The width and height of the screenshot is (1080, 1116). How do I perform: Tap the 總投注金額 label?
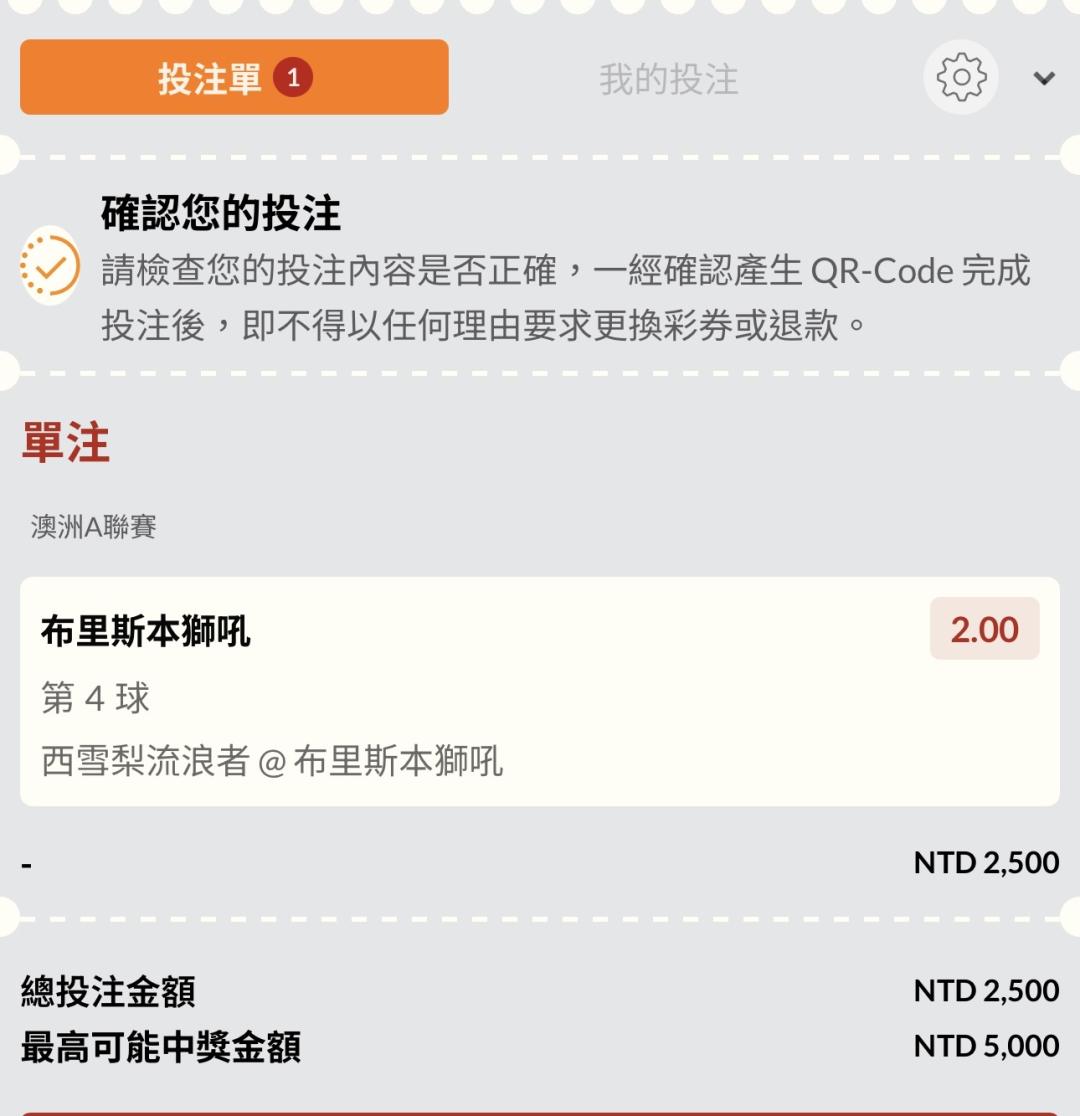coord(108,991)
